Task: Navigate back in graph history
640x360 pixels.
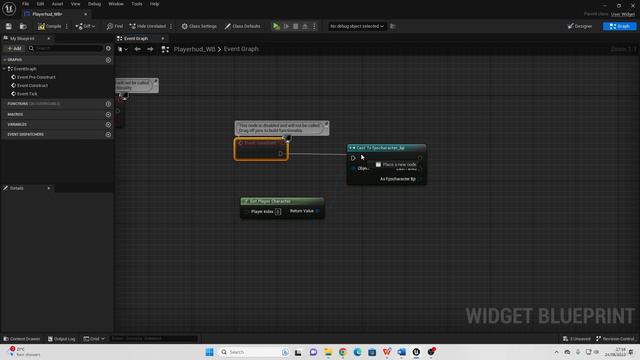Action: click(138, 49)
